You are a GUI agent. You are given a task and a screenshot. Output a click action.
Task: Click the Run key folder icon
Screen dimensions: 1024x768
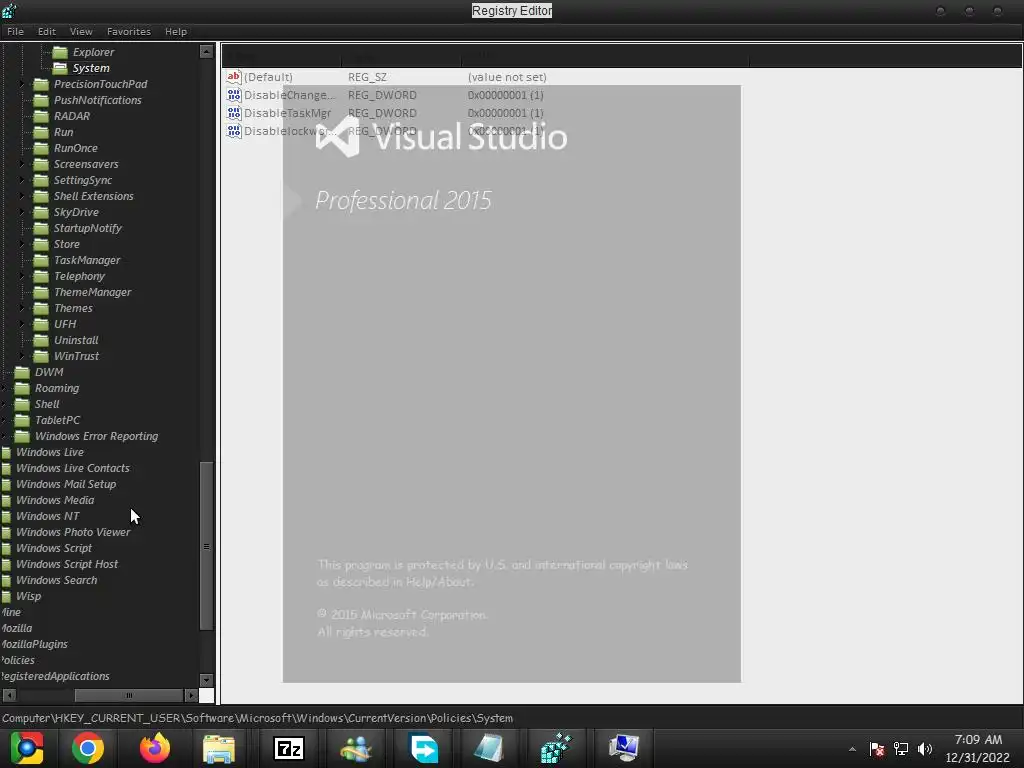point(41,132)
